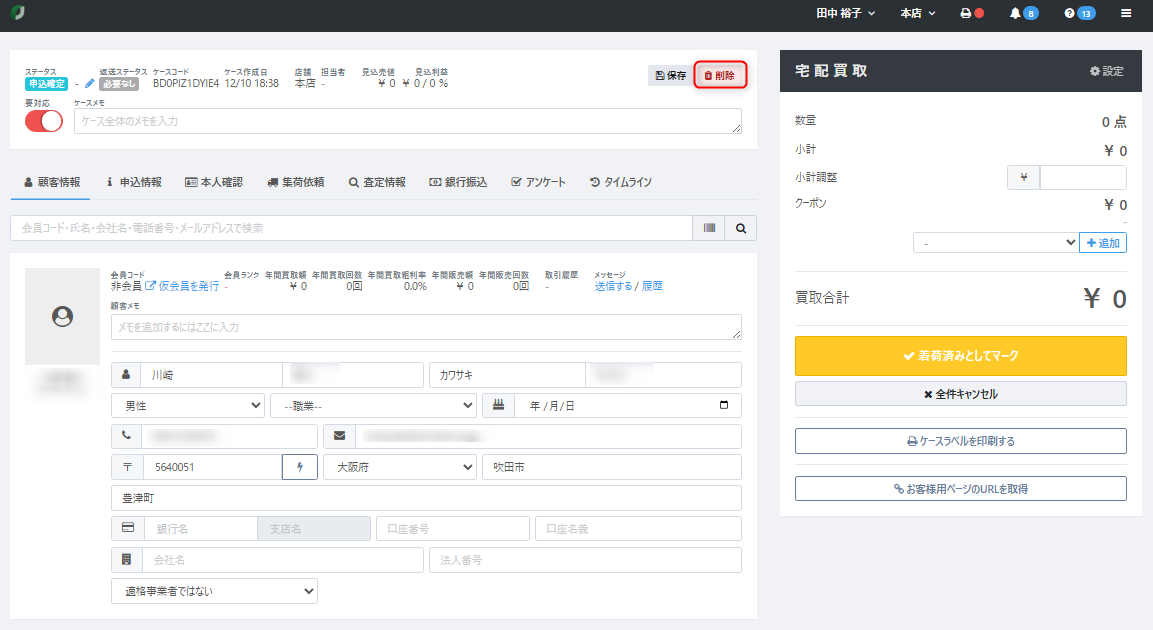
Task: Click the 削除 delete button
Action: [x=720, y=75]
